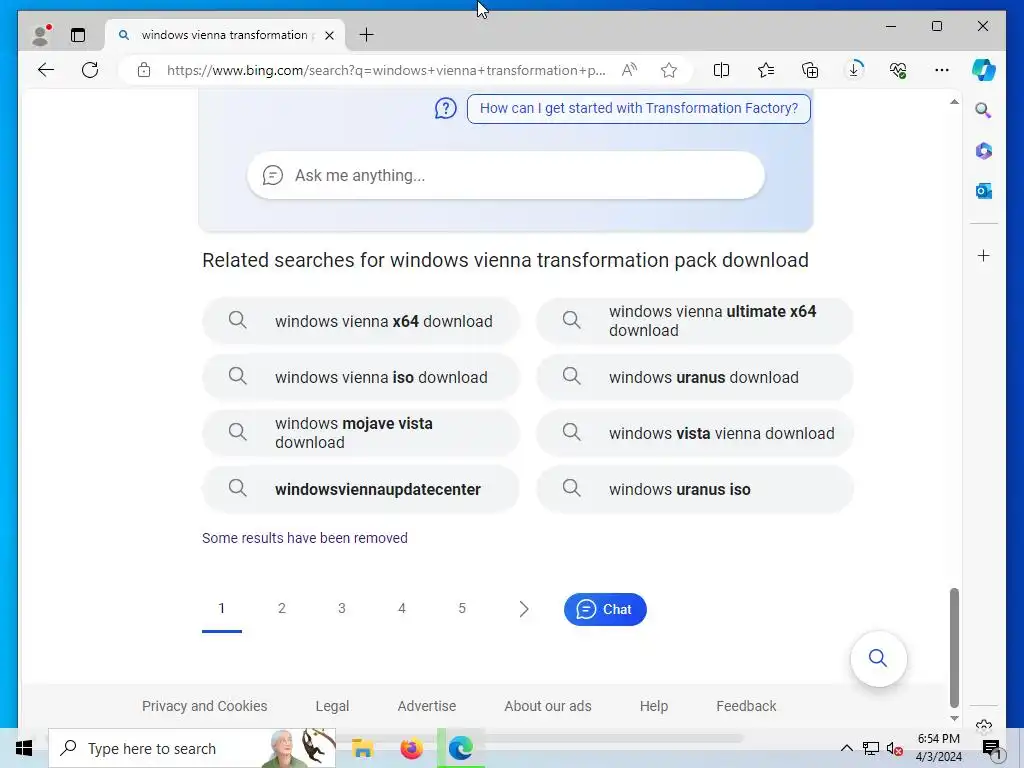Search windows uranus download
This screenshot has height=768, width=1024.
695,377
